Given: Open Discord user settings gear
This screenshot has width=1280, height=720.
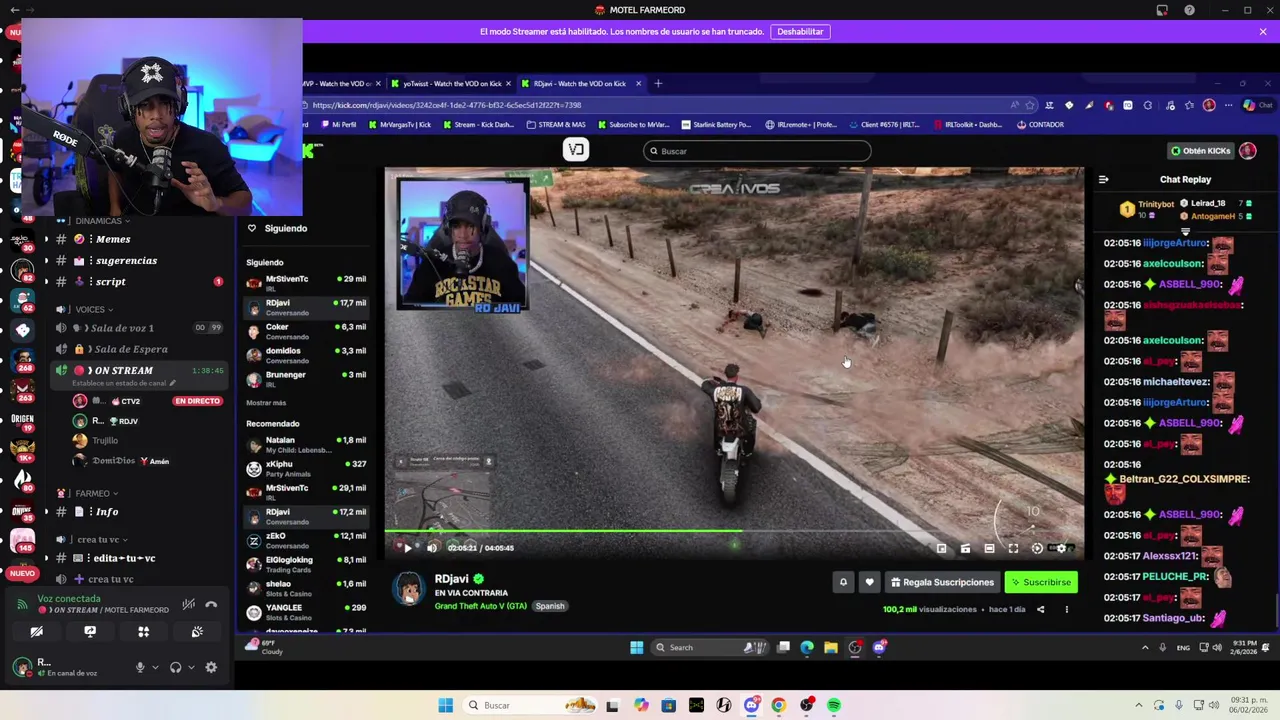Looking at the screenshot, I should tap(211, 668).
